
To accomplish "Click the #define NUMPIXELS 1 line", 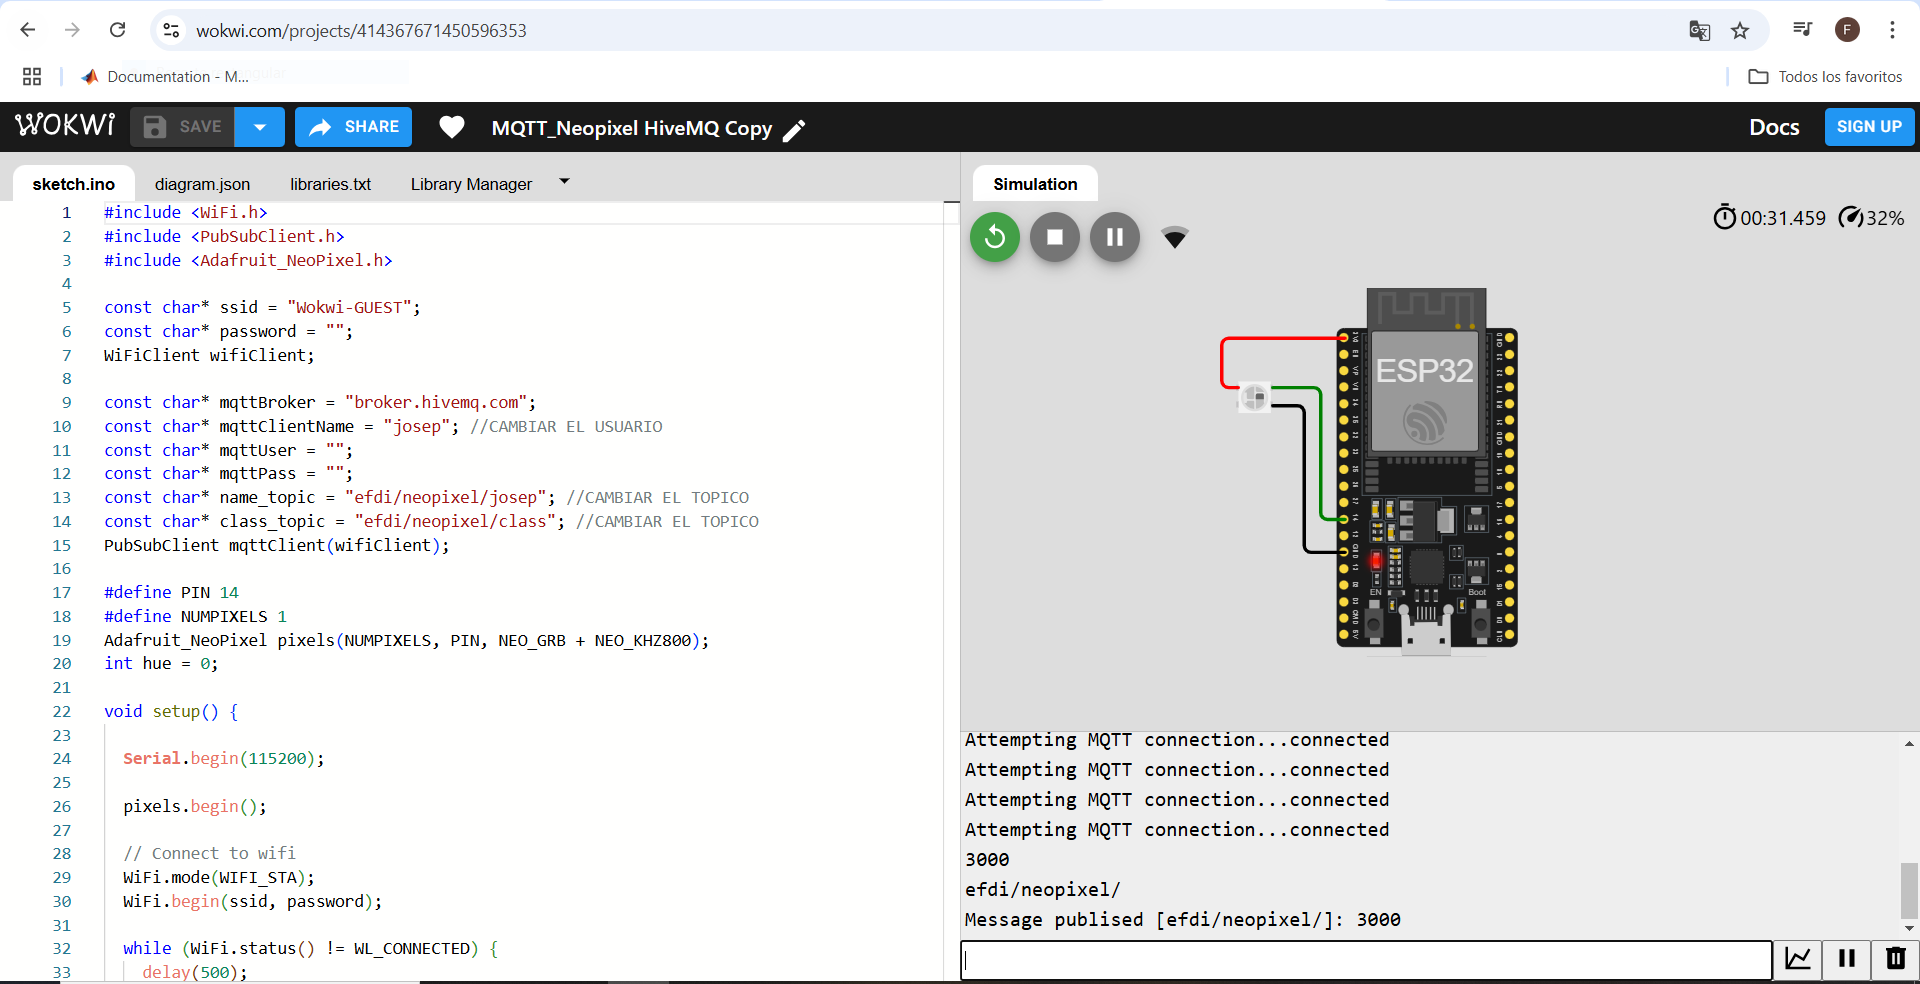I will 195,616.
